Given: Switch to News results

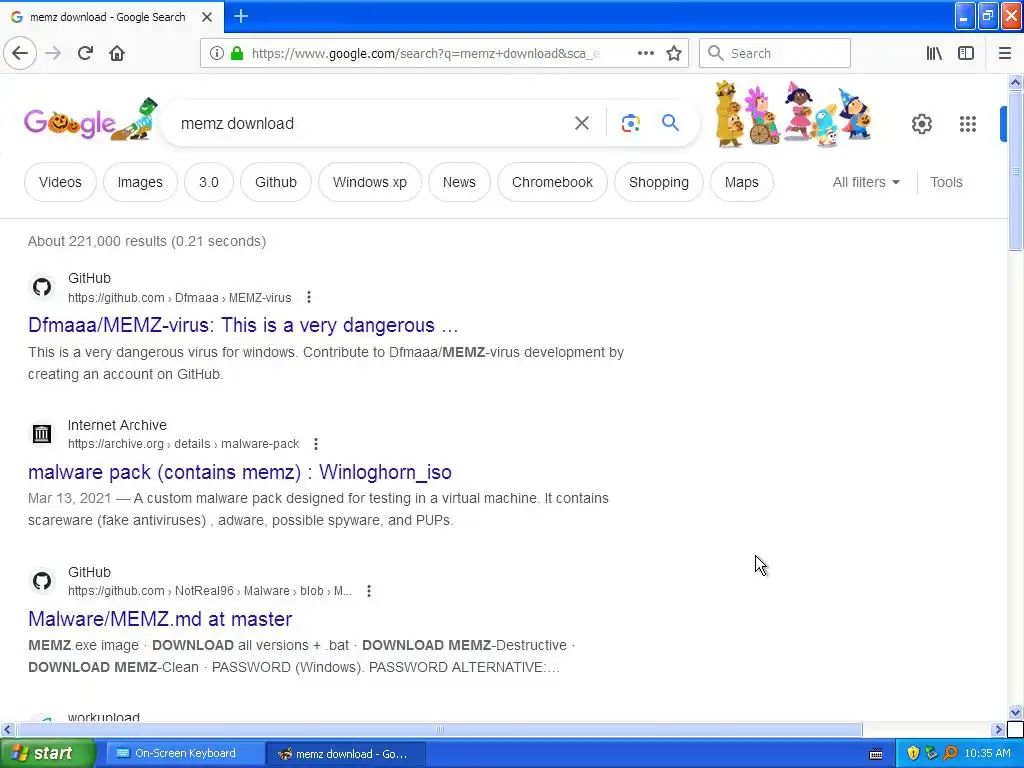Looking at the screenshot, I should click(x=459, y=182).
